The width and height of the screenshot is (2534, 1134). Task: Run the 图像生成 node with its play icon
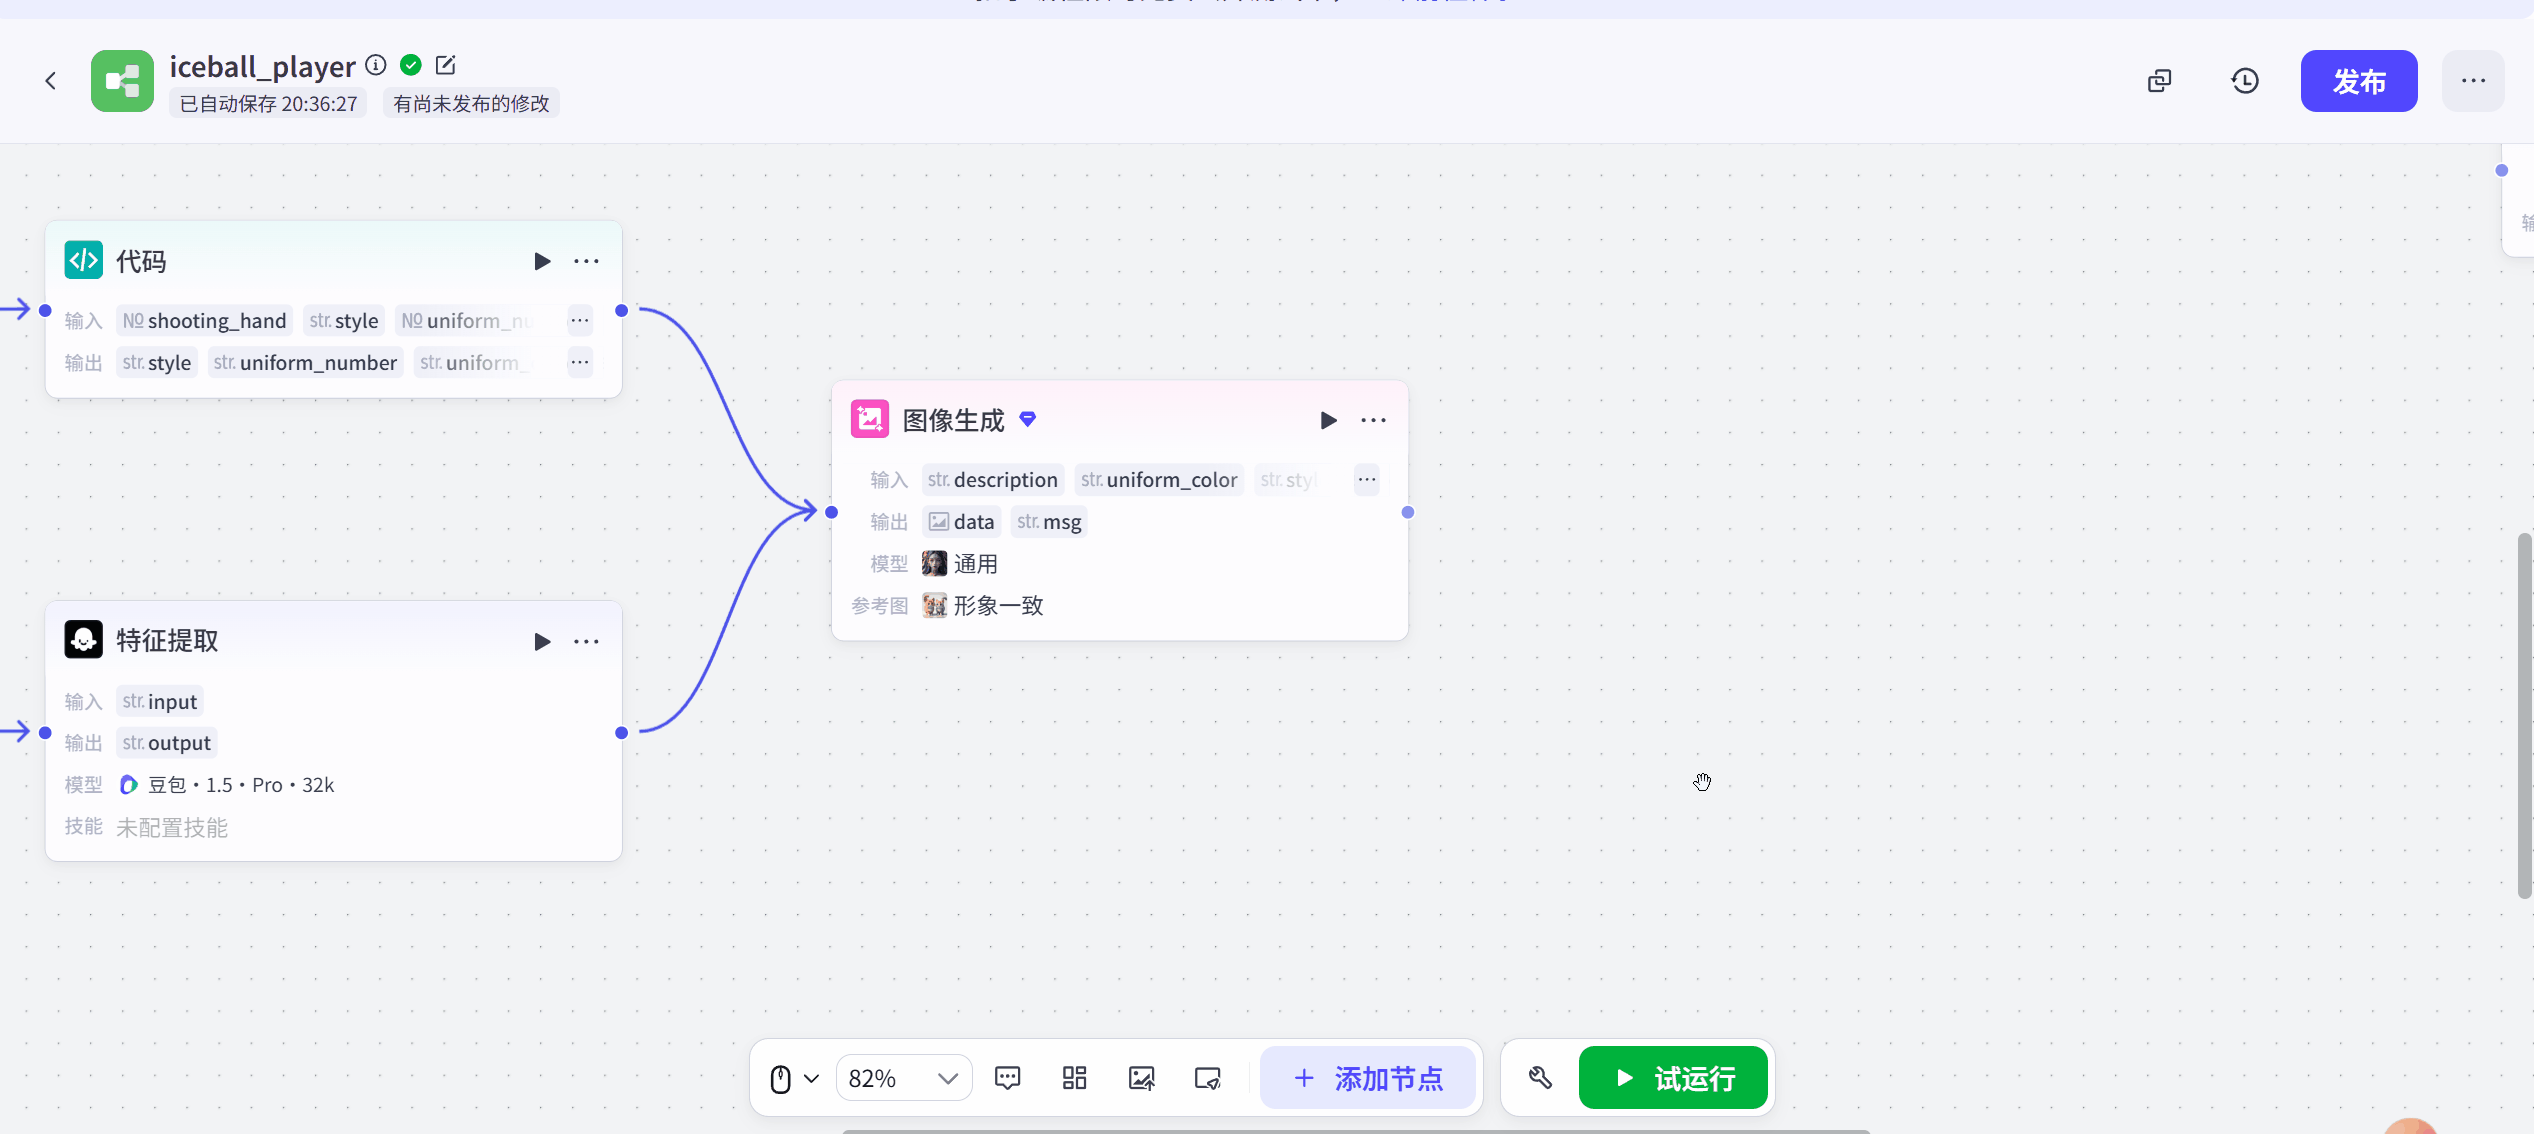[1328, 420]
